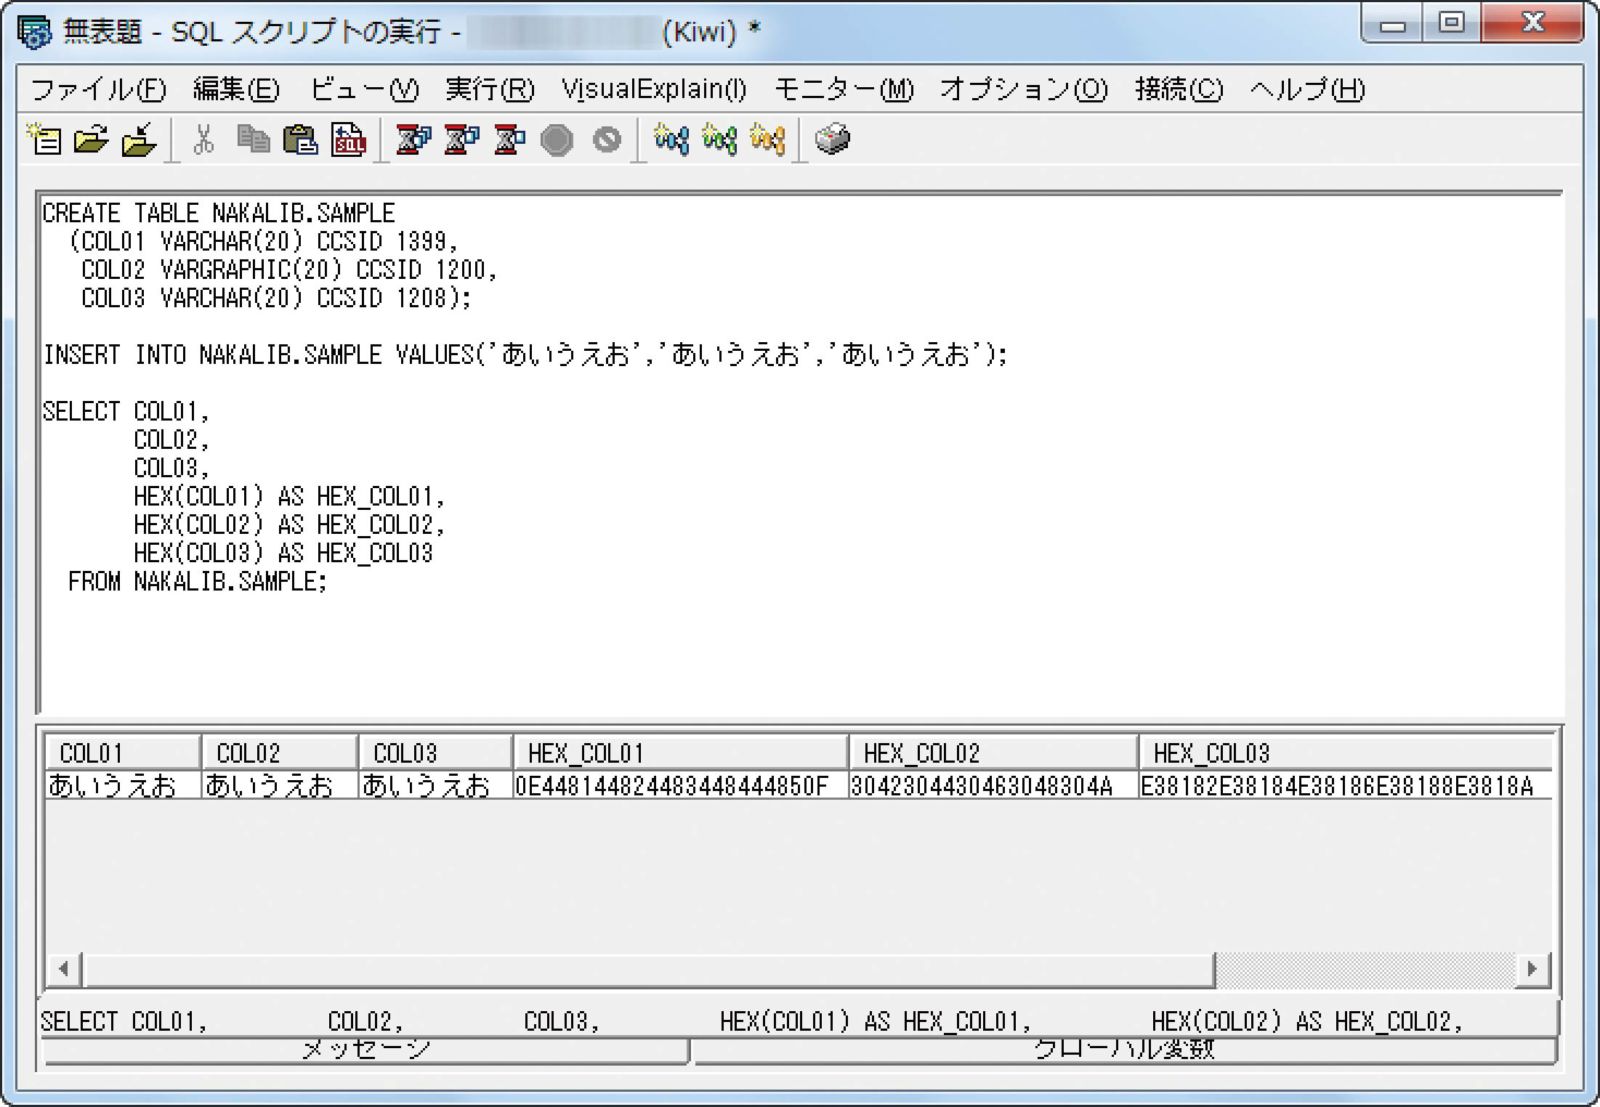1600x1107 pixels.
Task: Click the results right scroll arrow
Action: click(x=1531, y=968)
